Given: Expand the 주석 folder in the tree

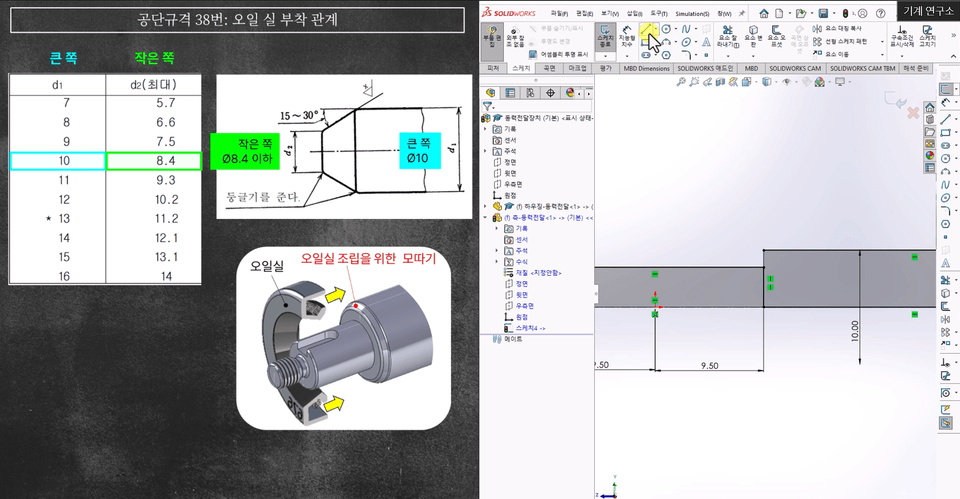Looking at the screenshot, I should click(485, 151).
